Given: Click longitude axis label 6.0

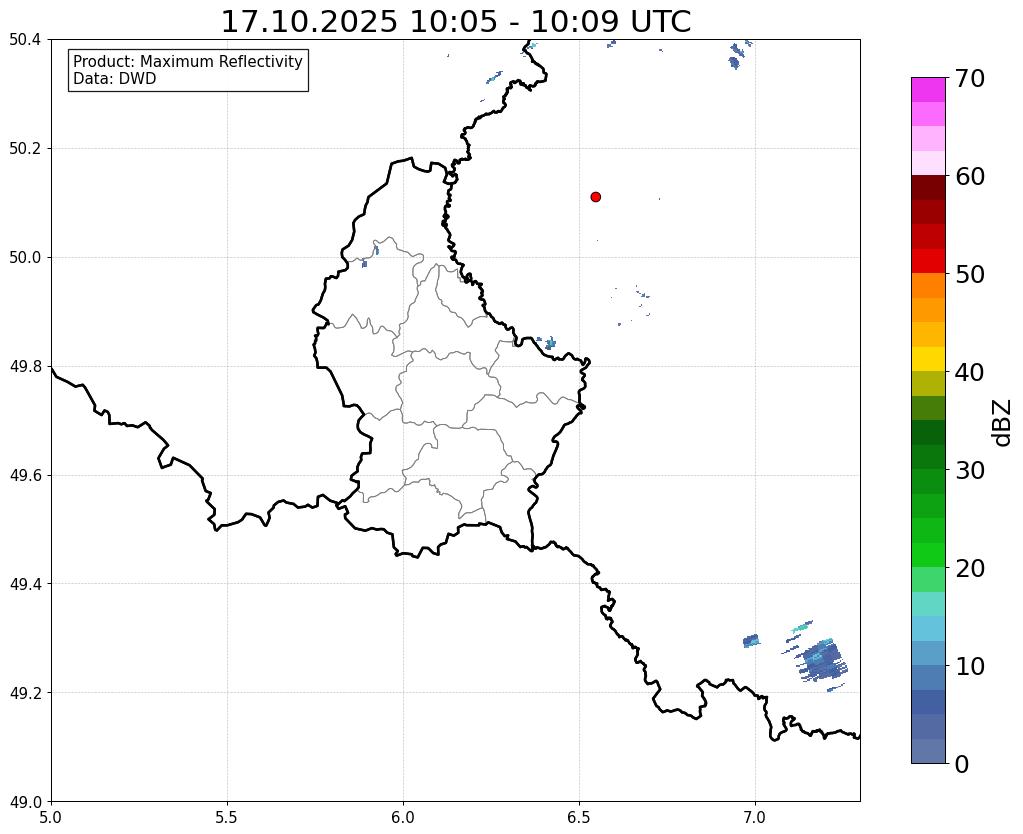Looking at the screenshot, I should tap(403, 817).
